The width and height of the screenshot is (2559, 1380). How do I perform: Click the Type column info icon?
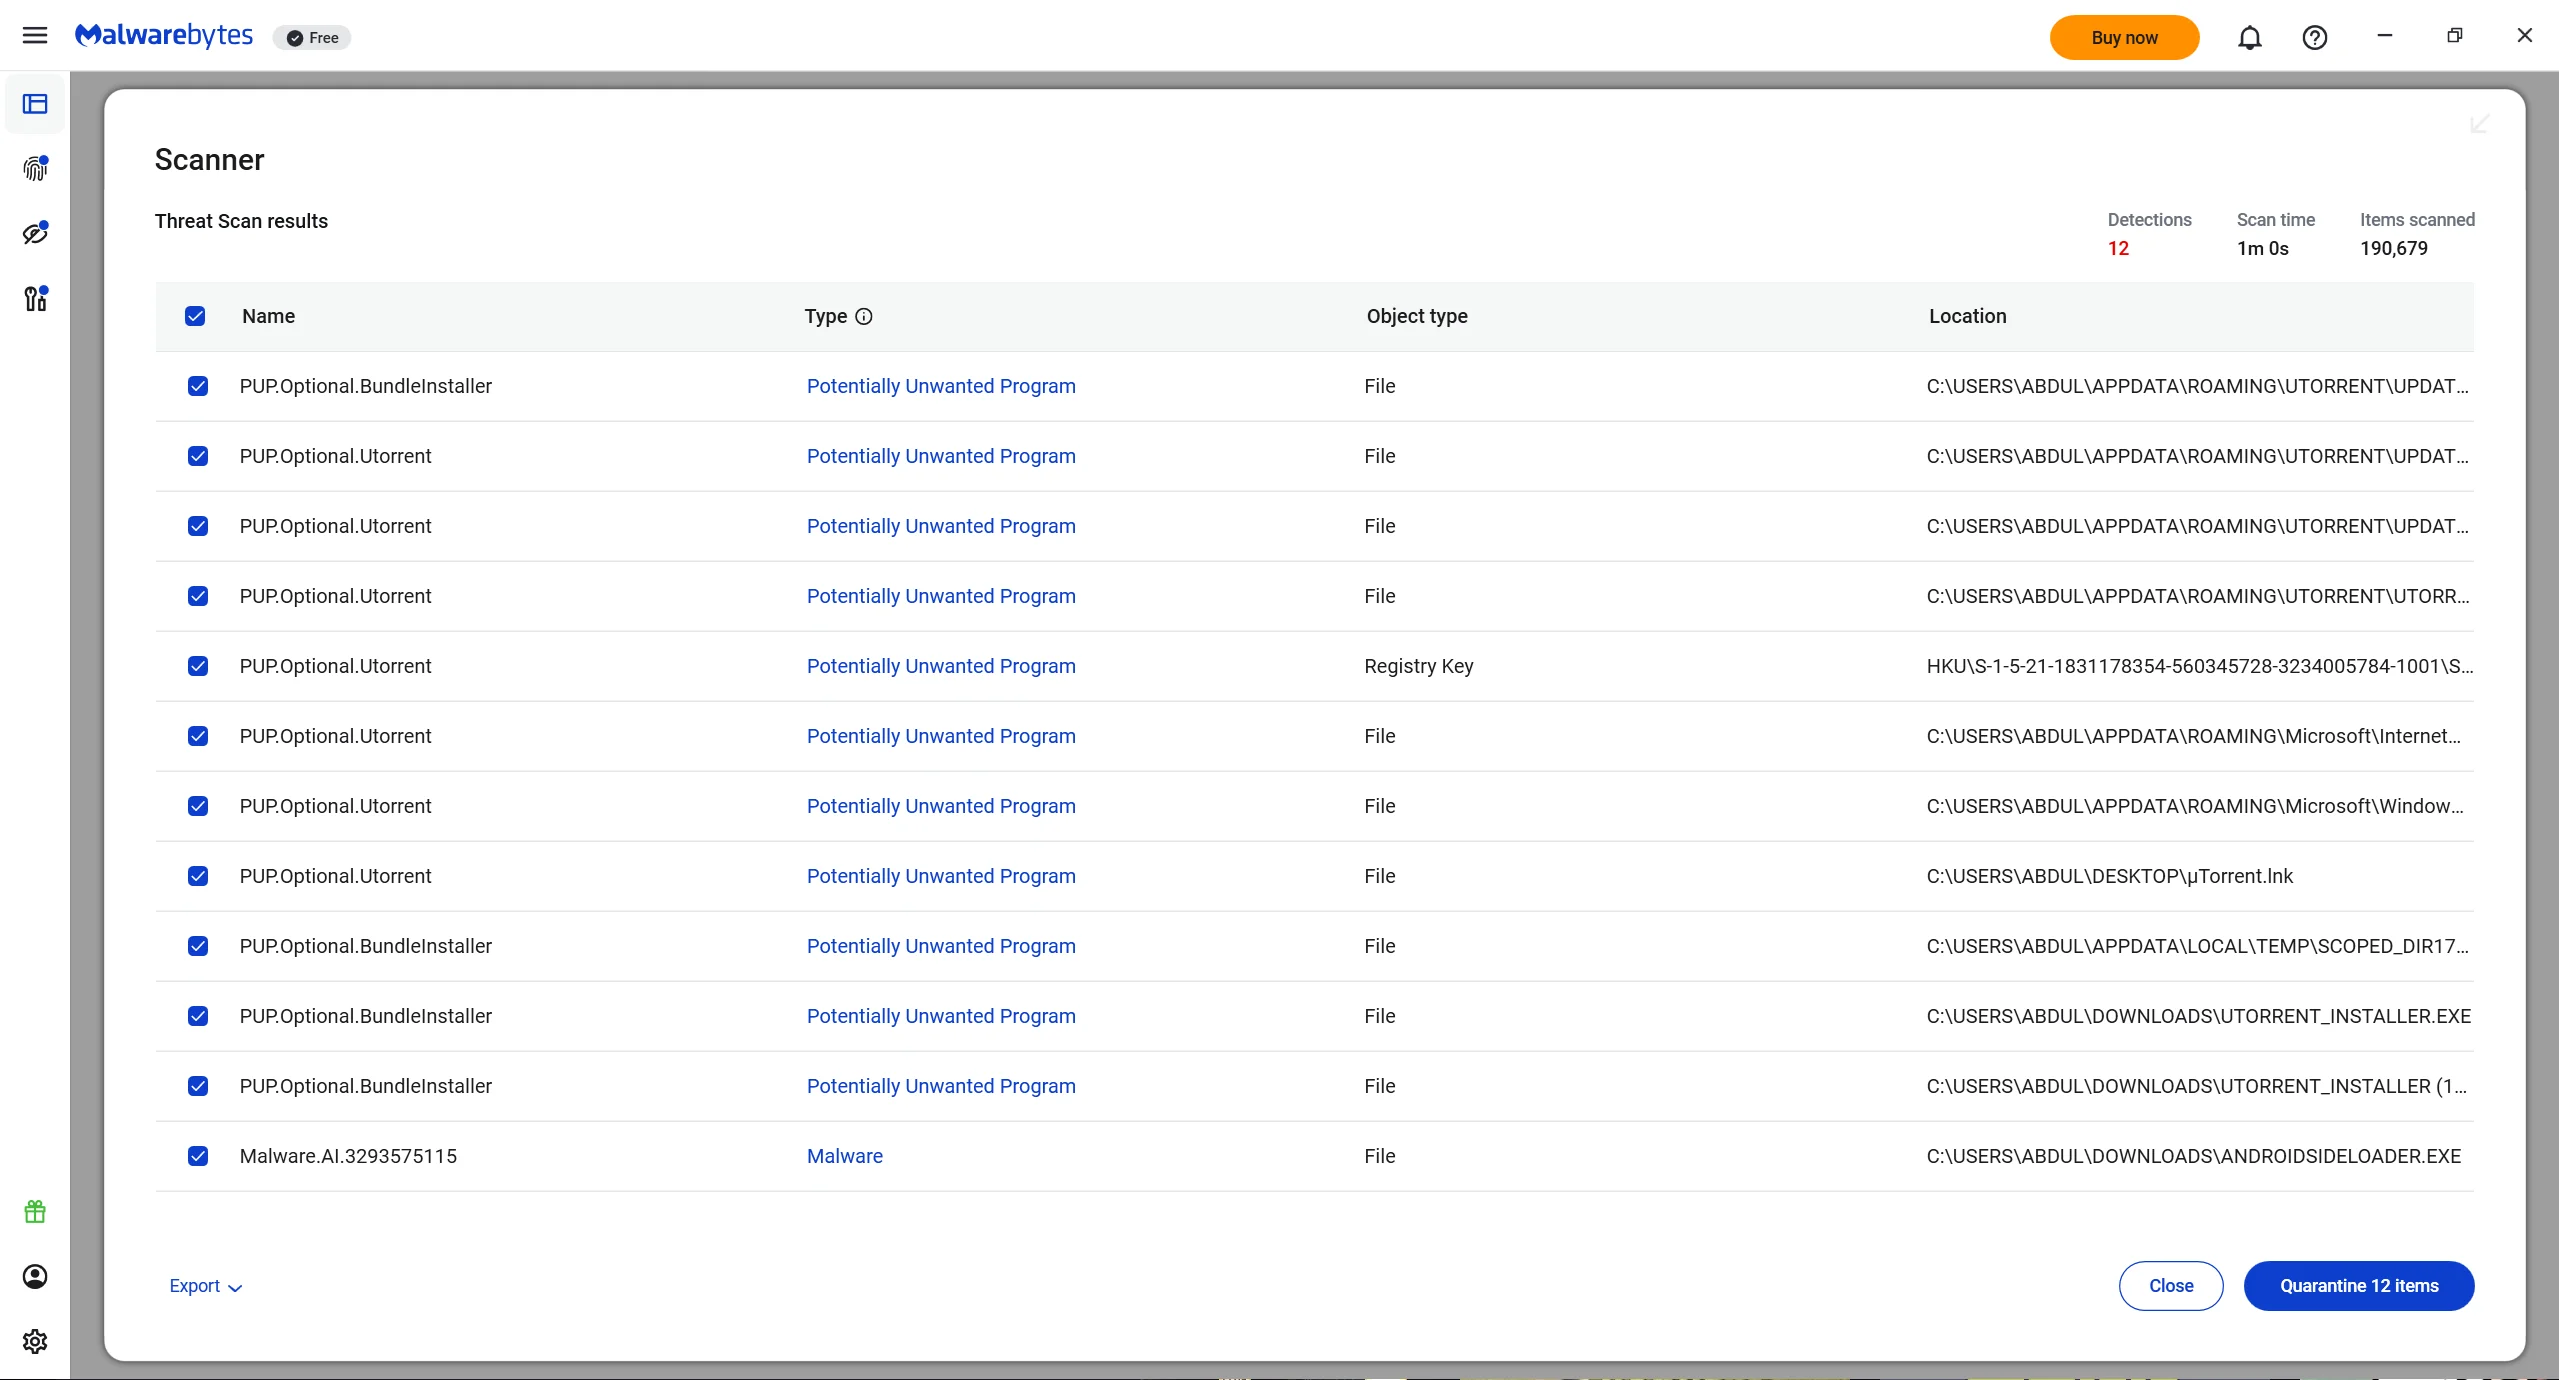point(864,317)
